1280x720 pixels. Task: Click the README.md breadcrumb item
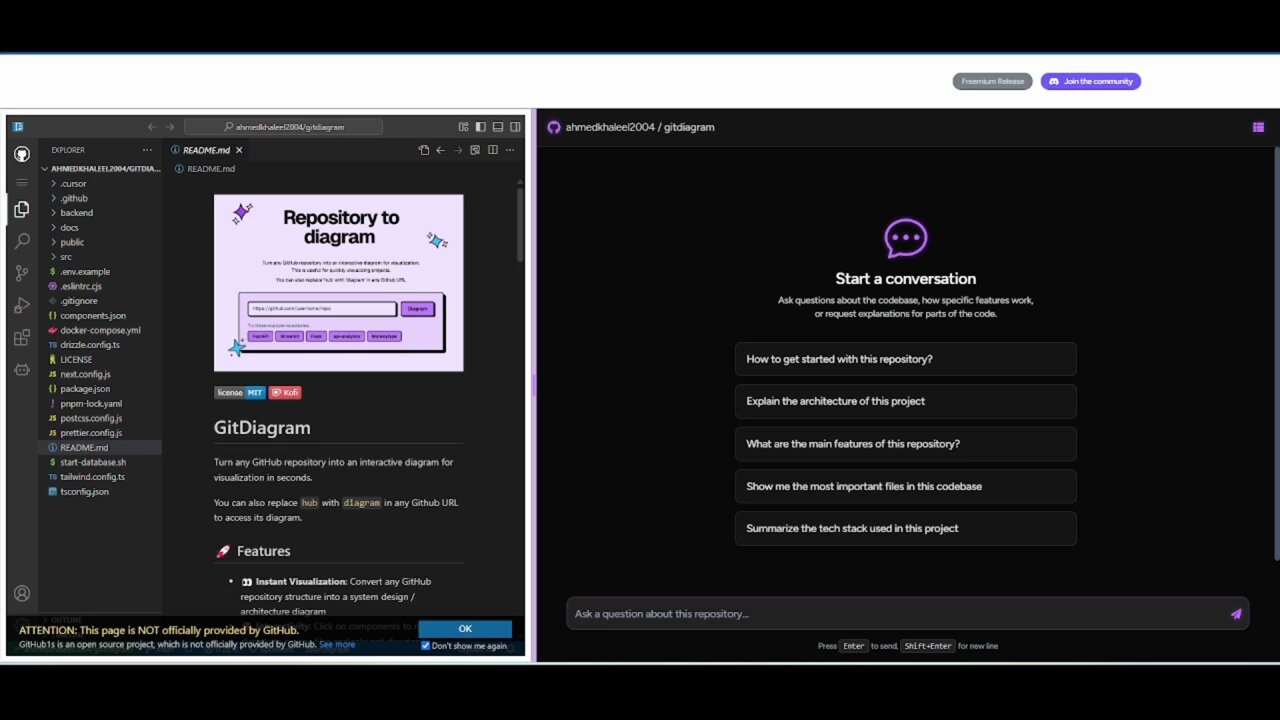pyautogui.click(x=205, y=169)
